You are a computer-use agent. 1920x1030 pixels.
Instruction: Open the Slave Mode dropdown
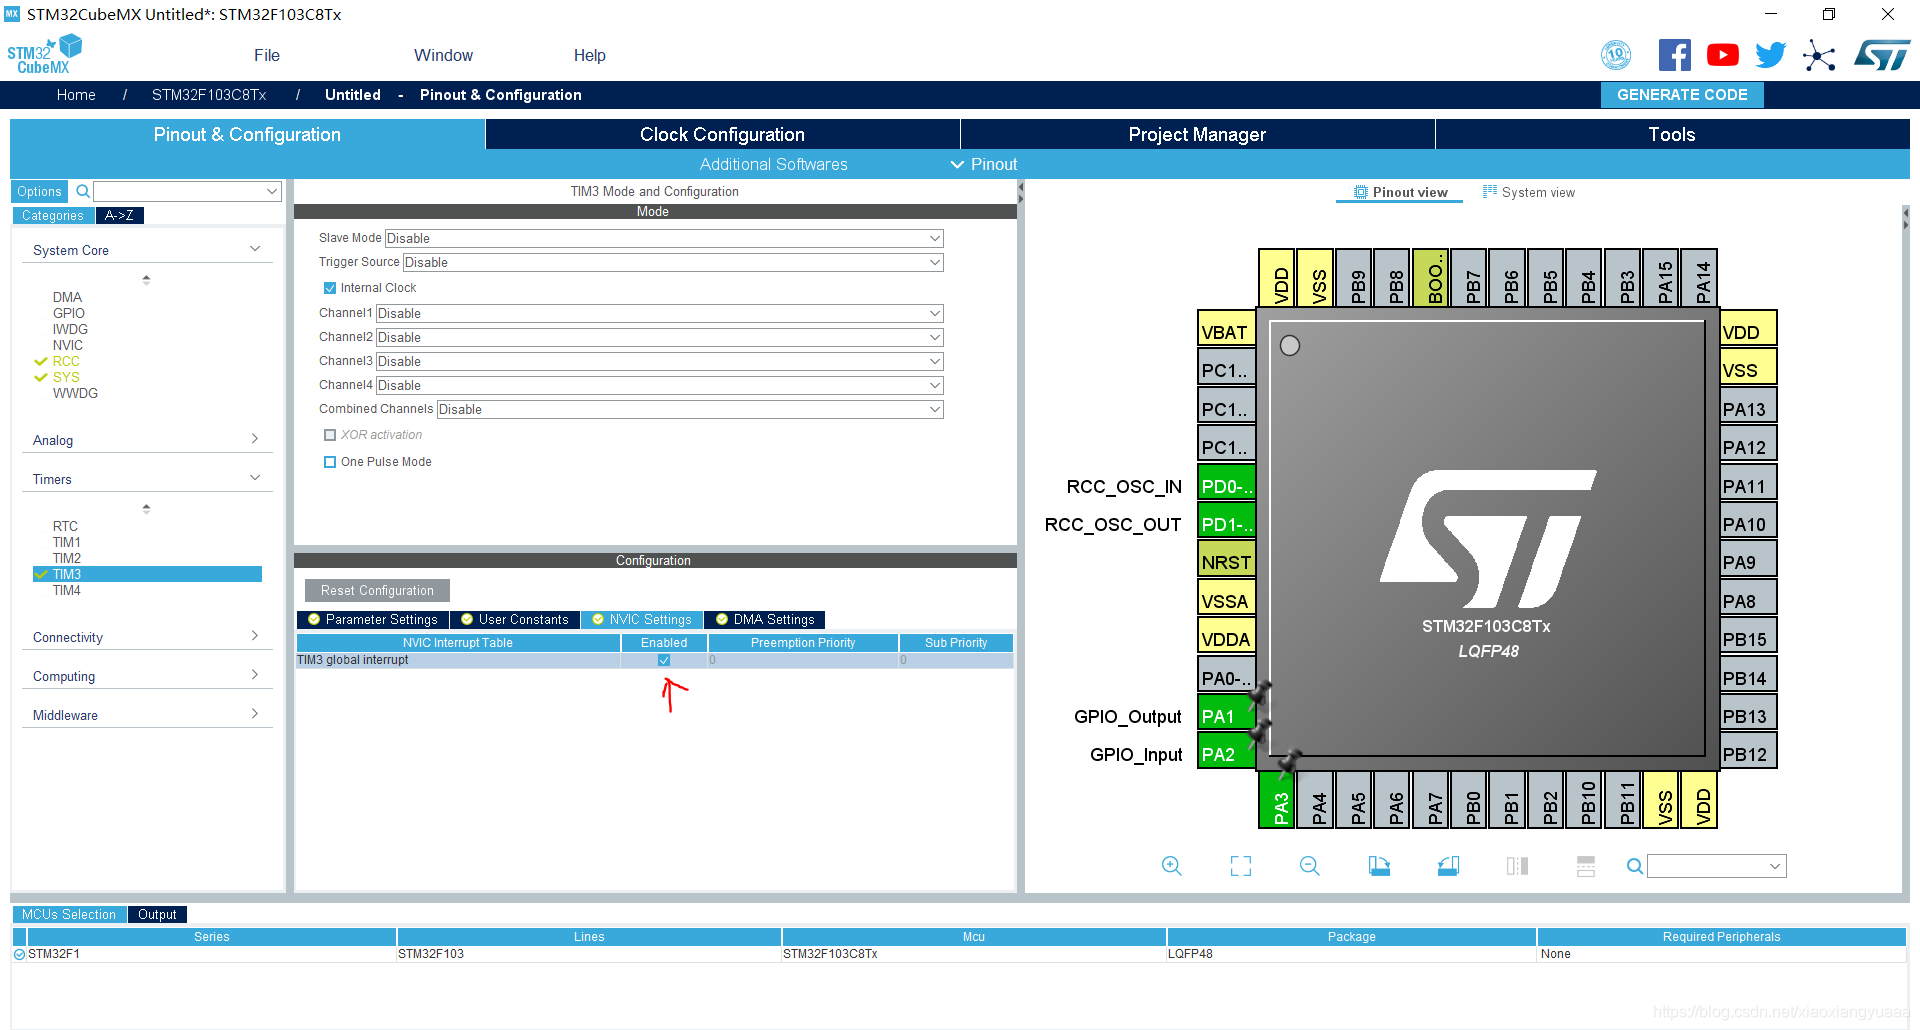pos(664,238)
